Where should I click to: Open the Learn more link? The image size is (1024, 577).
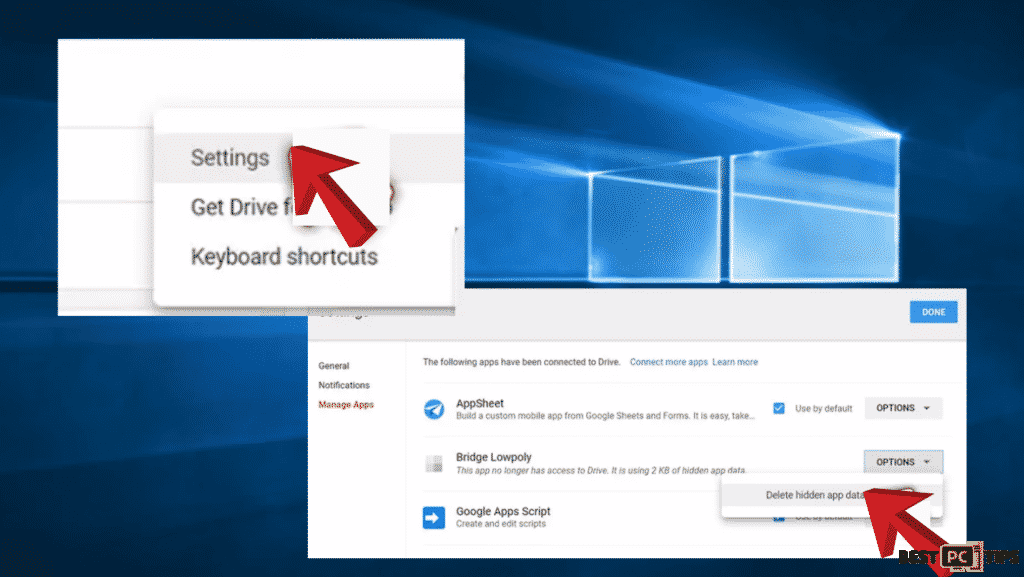click(735, 362)
